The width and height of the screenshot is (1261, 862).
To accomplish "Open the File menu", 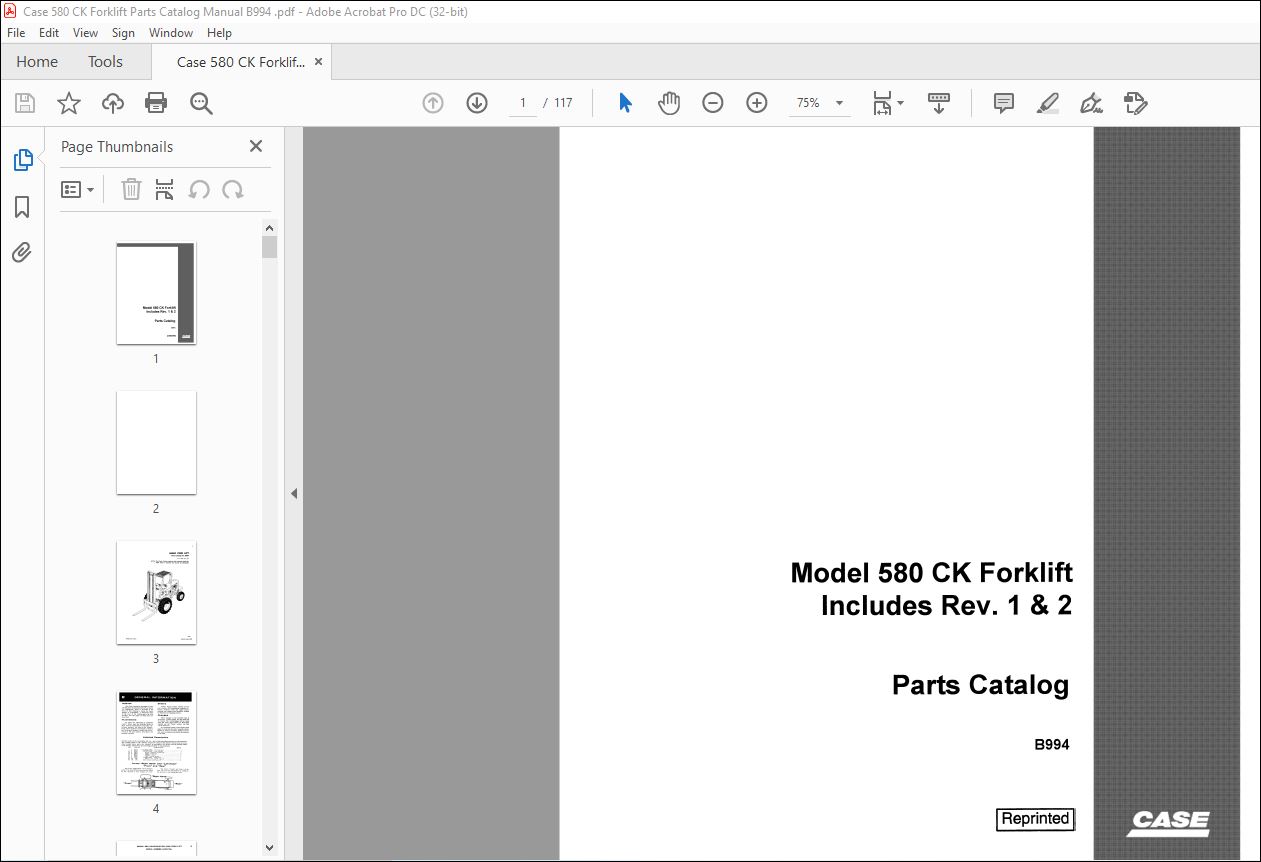I will coord(16,33).
